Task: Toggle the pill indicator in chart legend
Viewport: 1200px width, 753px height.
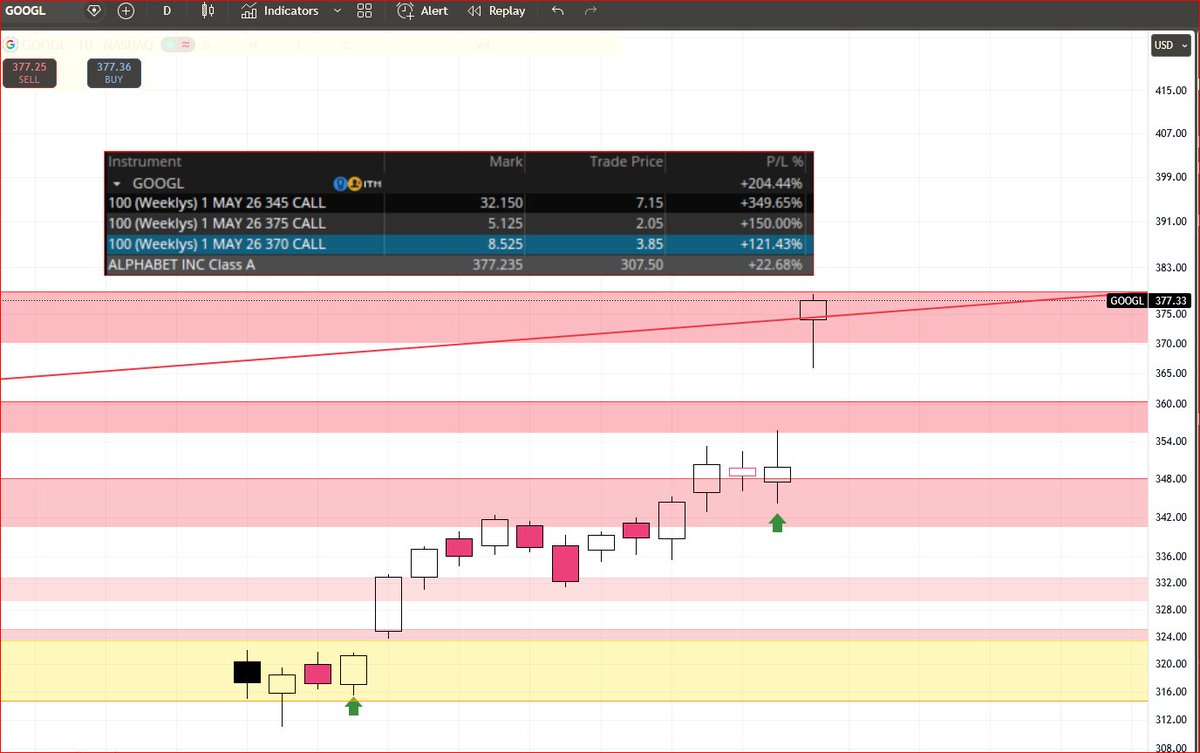Action: tap(178, 45)
